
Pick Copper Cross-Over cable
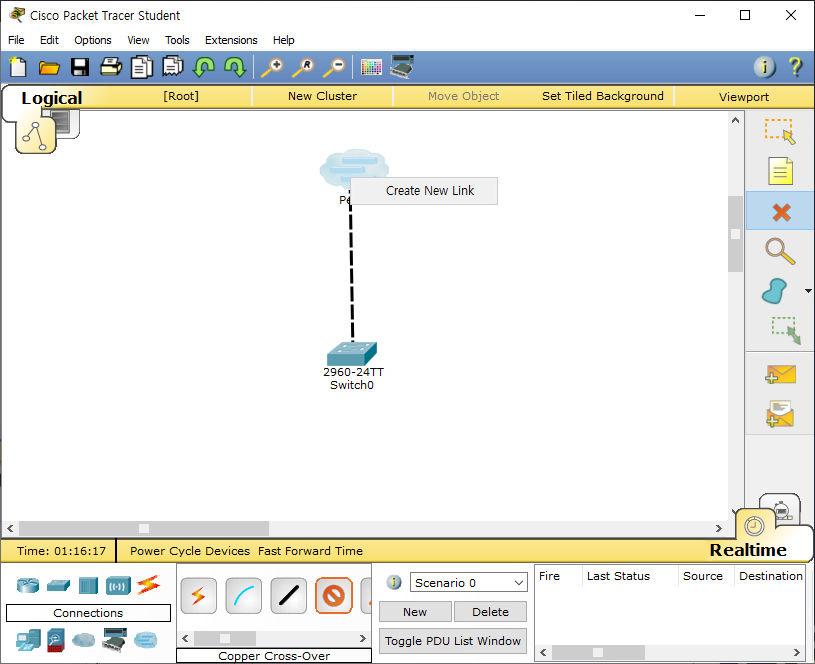[334, 596]
